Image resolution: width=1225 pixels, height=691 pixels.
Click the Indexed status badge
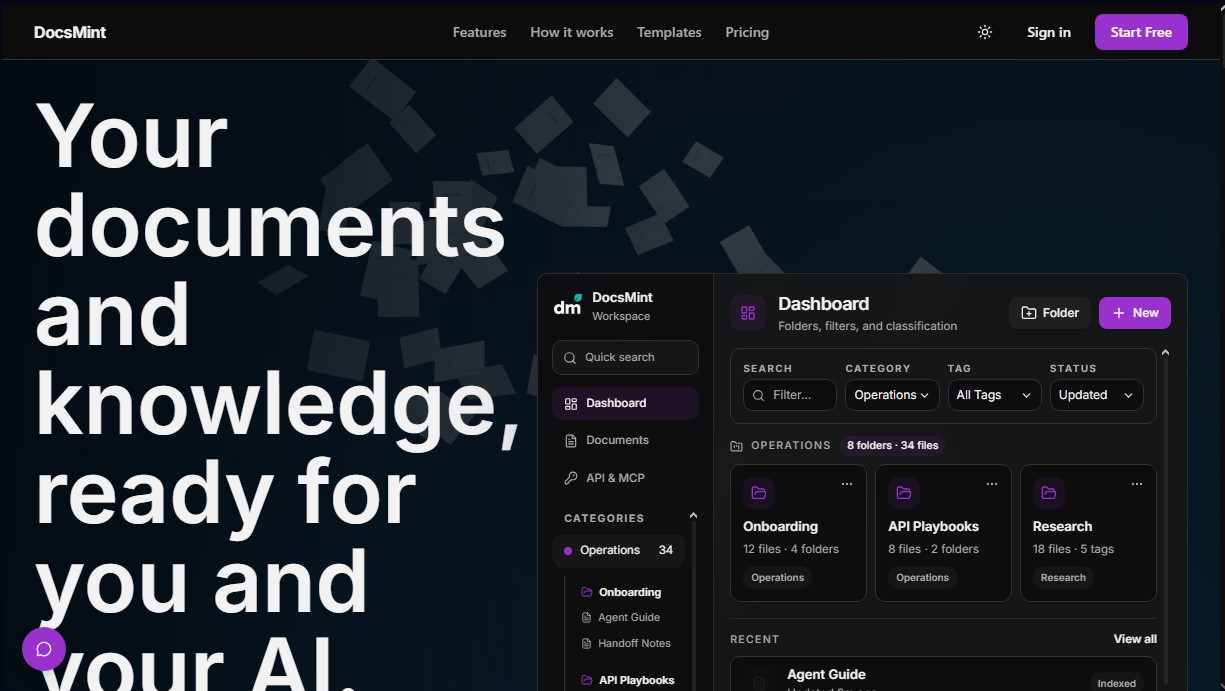pyautogui.click(x=1117, y=684)
